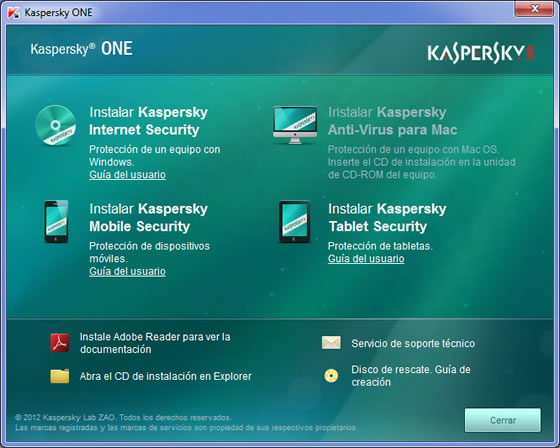Click the Adobe Reader PDF icon
This screenshot has height=448, width=560.
(x=60, y=343)
